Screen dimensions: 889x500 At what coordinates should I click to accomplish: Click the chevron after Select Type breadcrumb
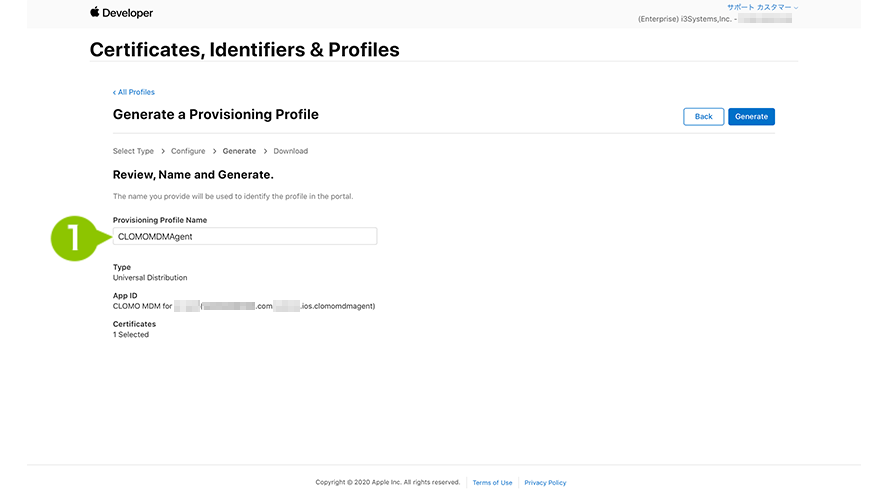tap(163, 151)
